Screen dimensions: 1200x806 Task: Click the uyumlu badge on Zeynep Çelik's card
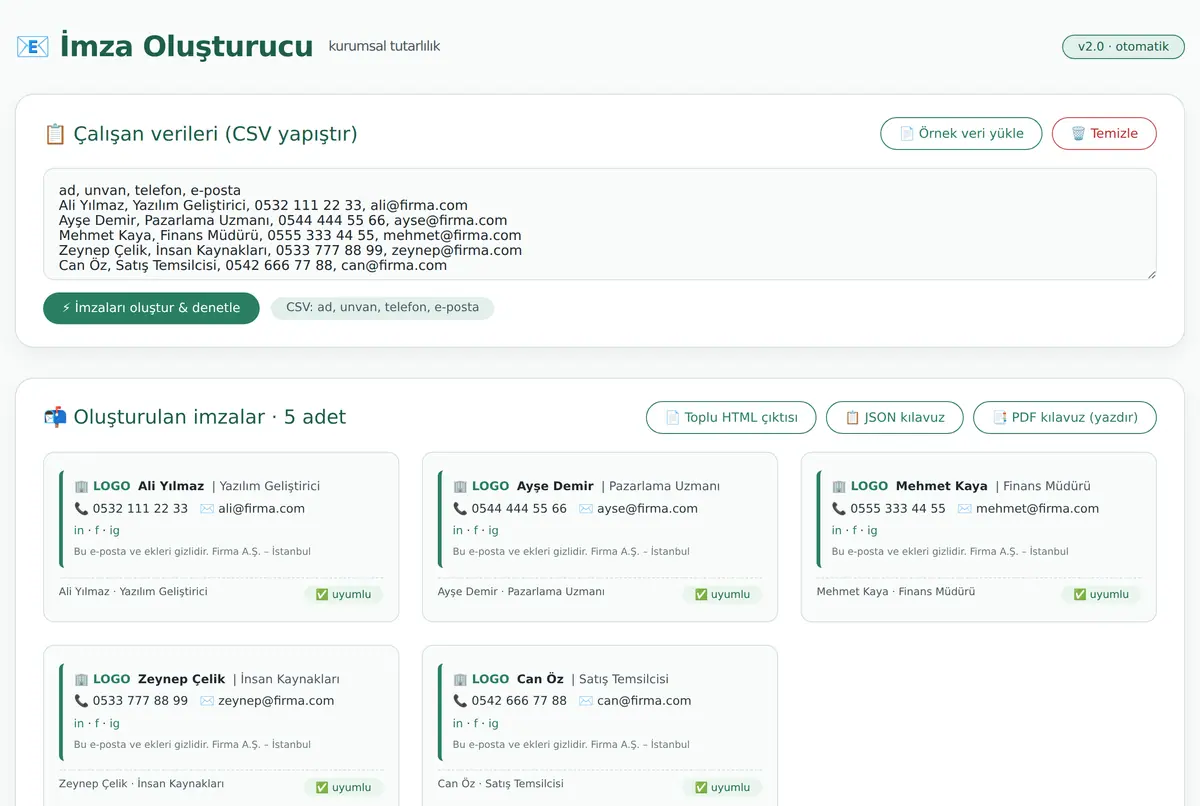[x=343, y=787]
